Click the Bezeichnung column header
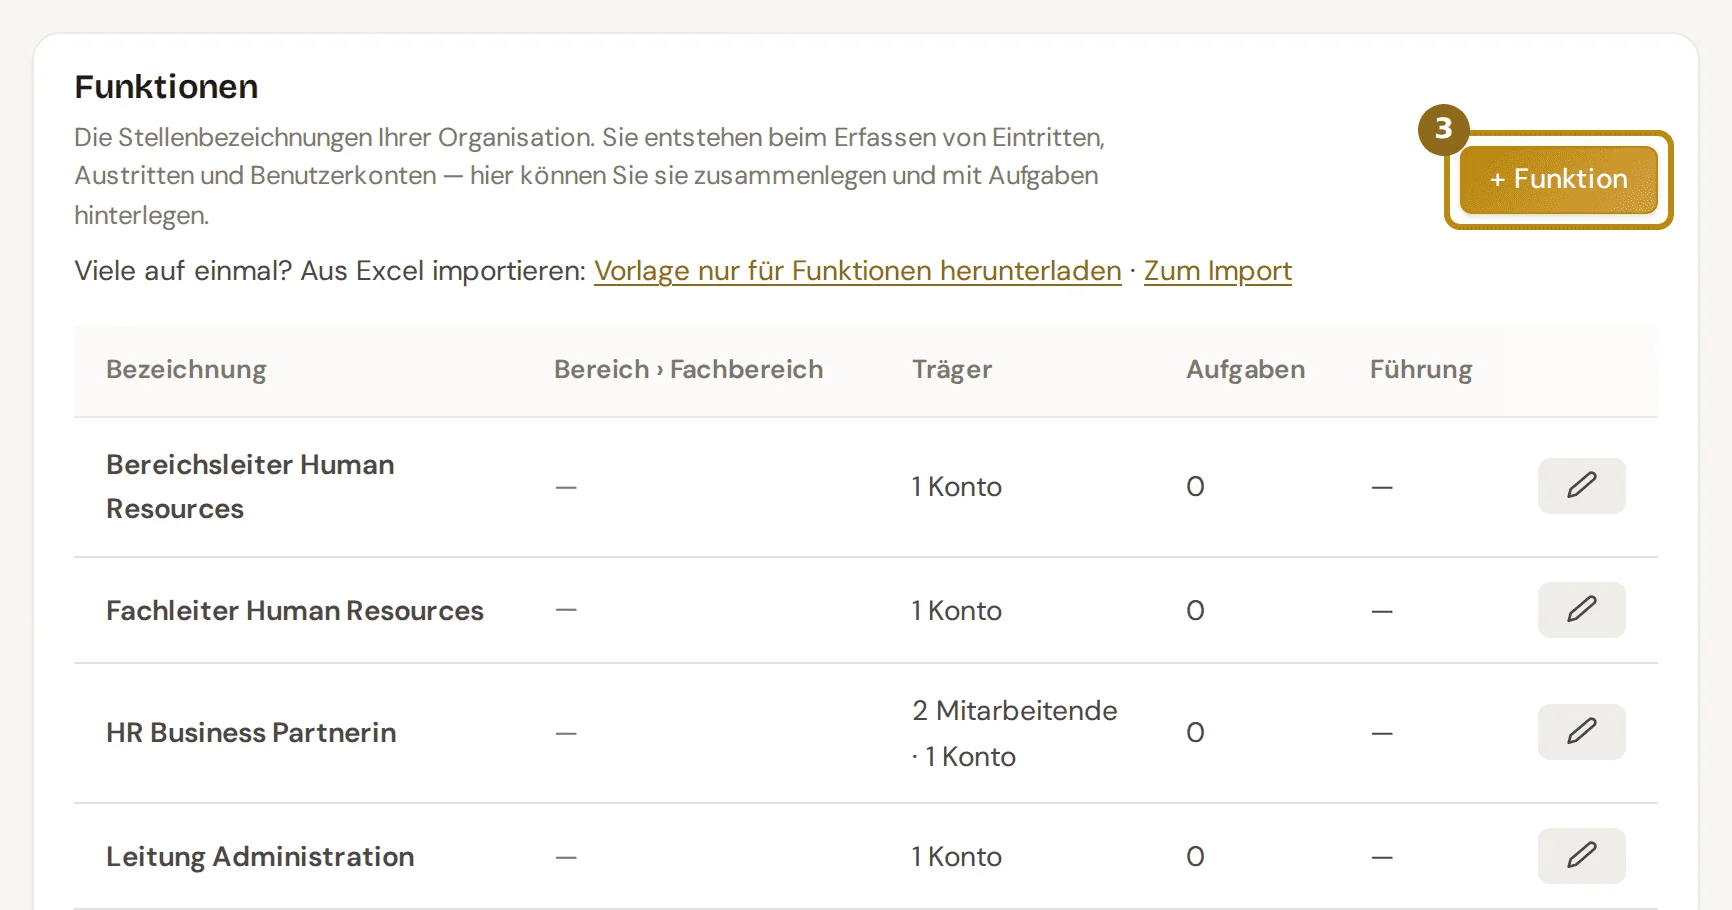This screenshot has width=1732, height=910. (x=186, y=370)
